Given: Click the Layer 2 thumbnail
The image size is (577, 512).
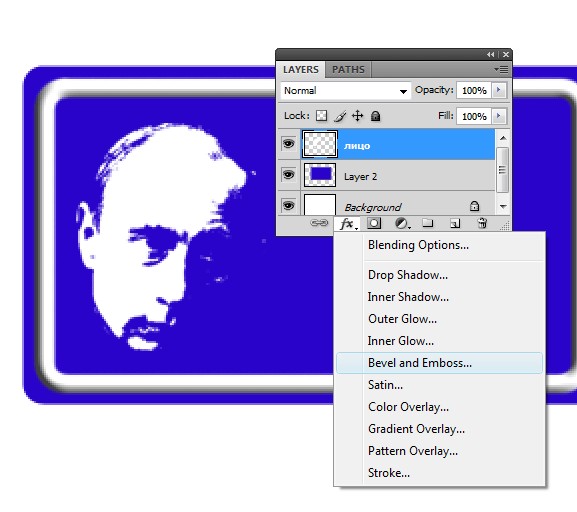Looking at the screenshot, I should coord(320,175).
